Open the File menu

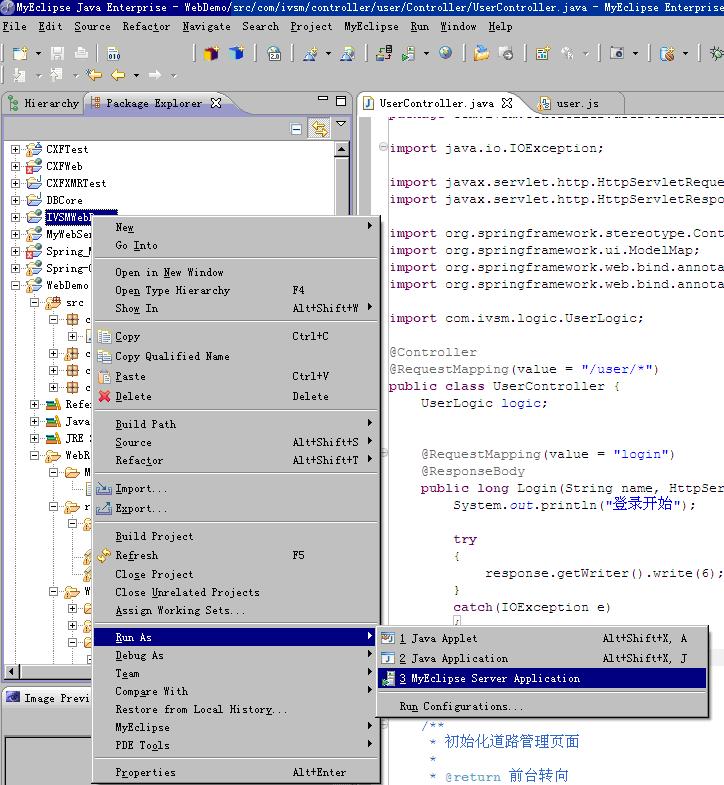(15, 27)
